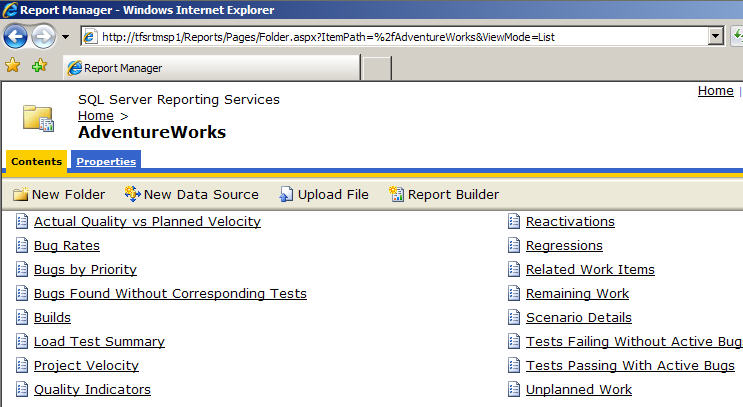Click the New Data Source label

tap(201, 194)
